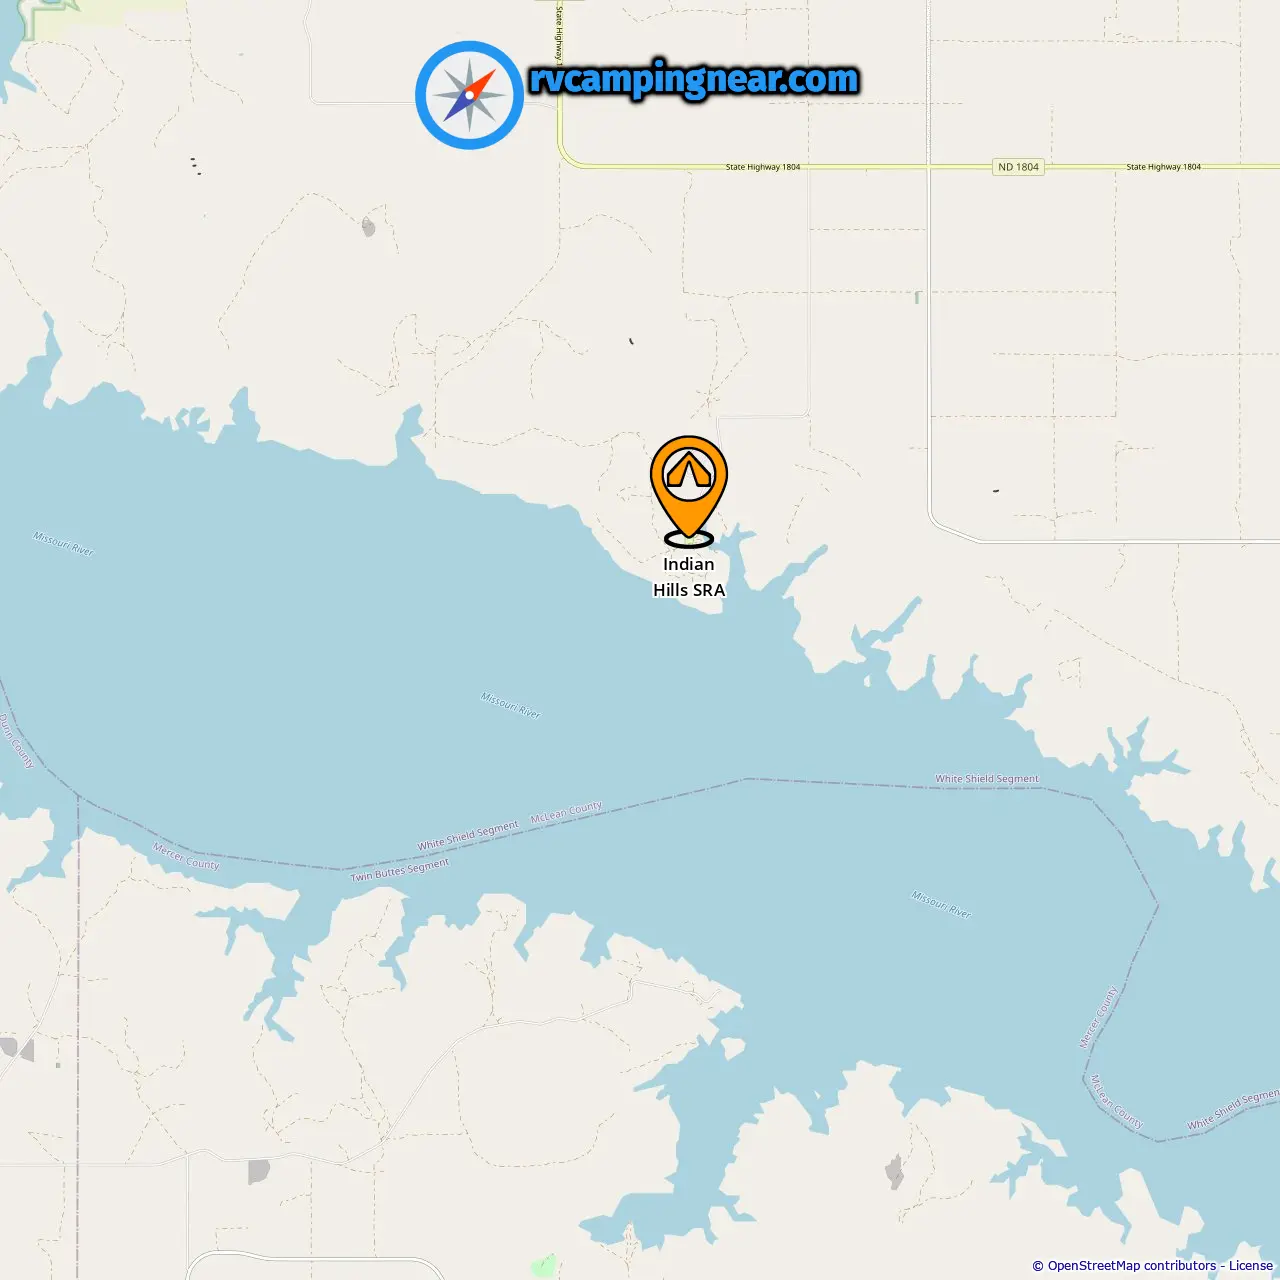The height and width of the screenshot is (1280, 1280).
Task: Click the Indian Hills SRA label
Action: [x=689, y=577]
